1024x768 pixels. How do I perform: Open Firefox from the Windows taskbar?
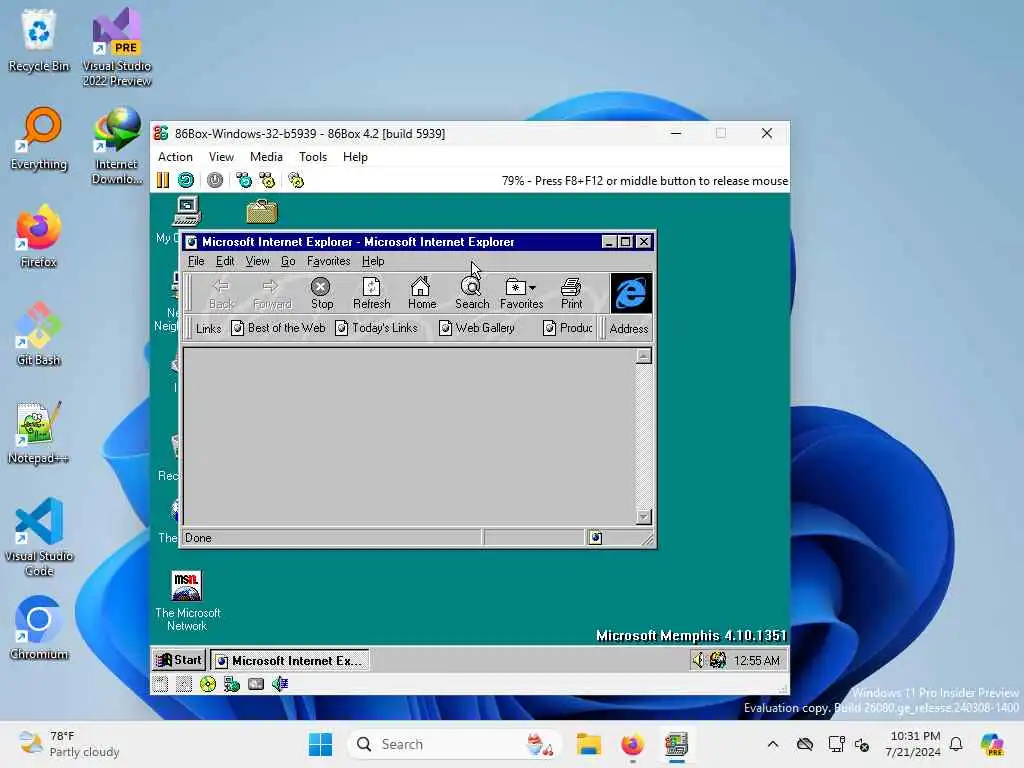pos(632,744)
